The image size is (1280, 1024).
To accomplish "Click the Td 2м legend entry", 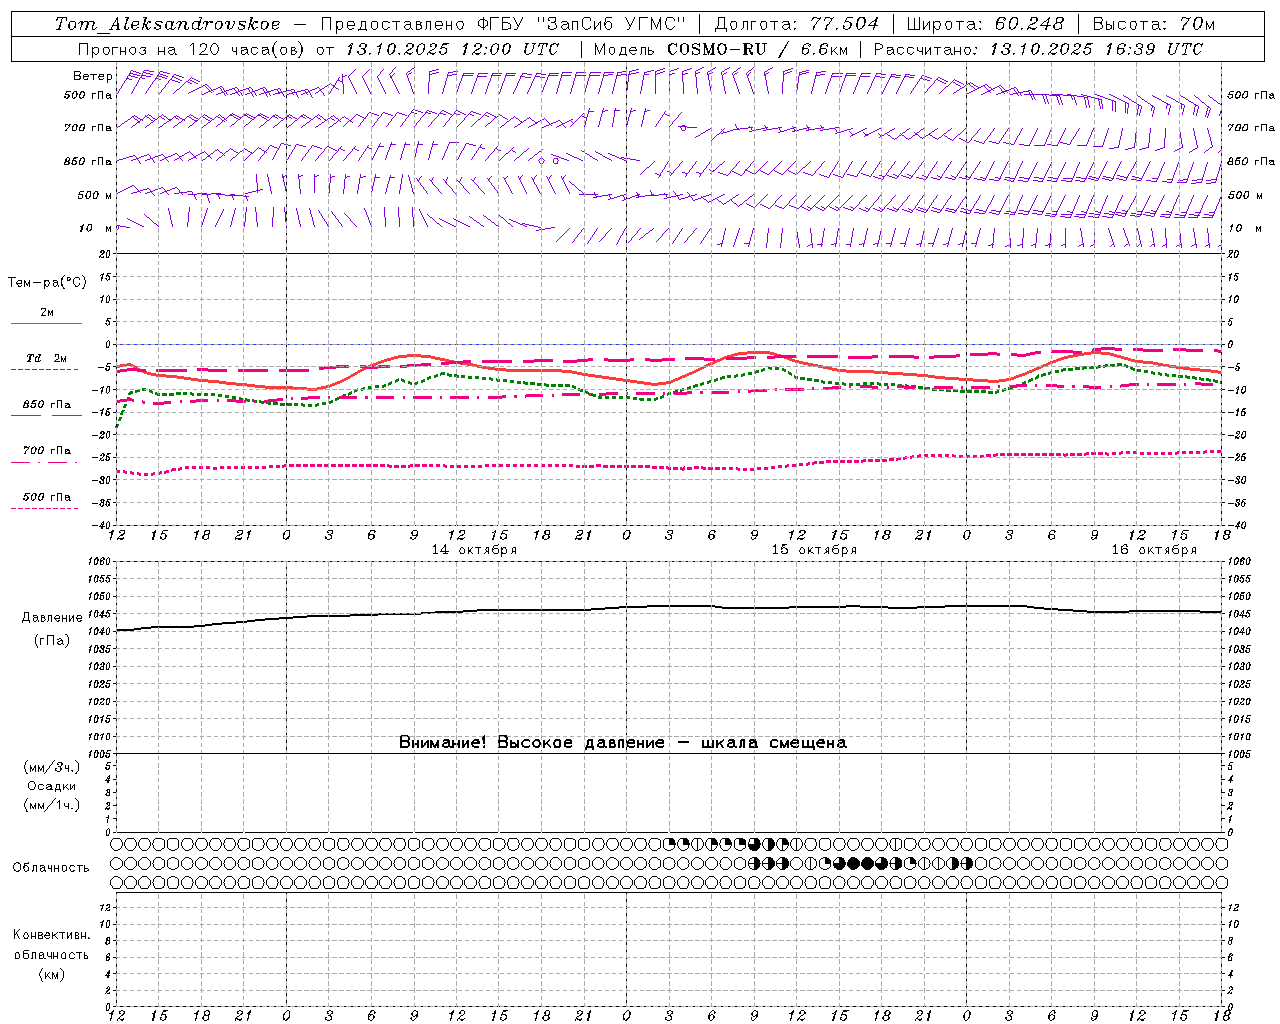I will pos(47,358).
